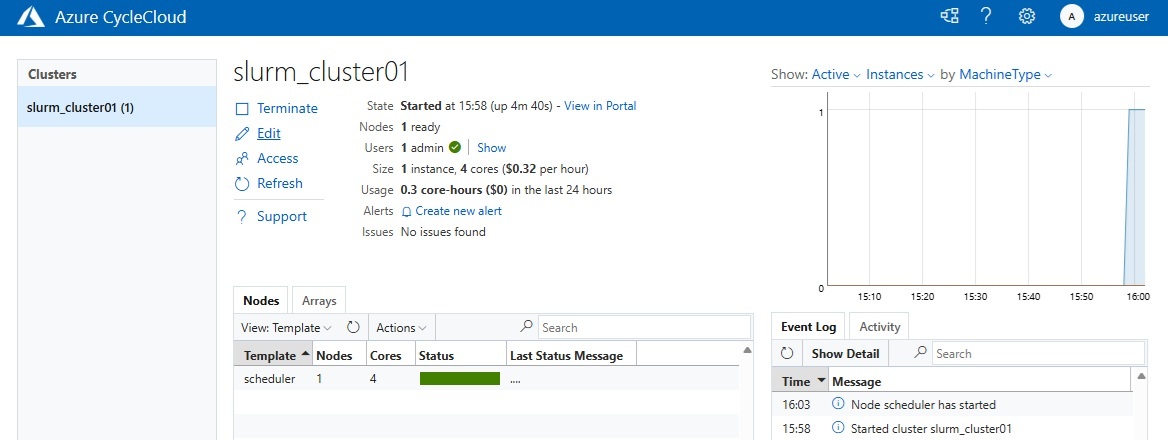Click the 'Node scheduler has started' message

point(923,405)
